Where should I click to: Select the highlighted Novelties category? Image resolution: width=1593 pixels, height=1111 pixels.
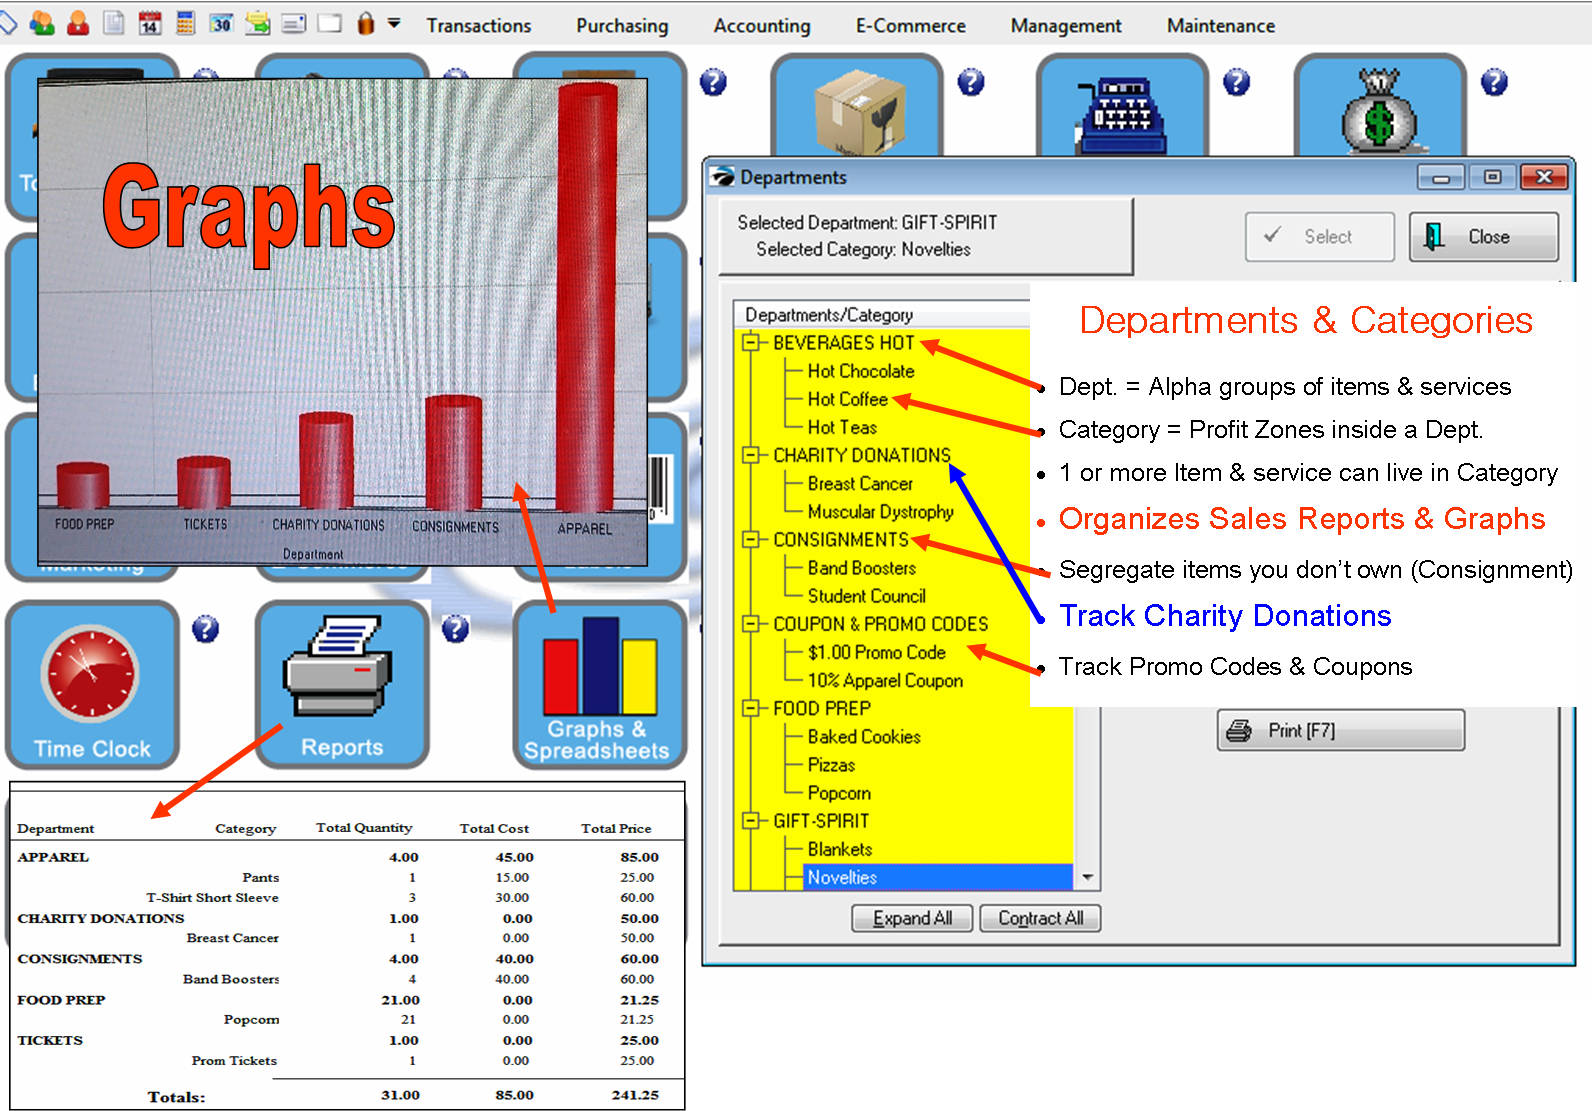click(938, 877)
